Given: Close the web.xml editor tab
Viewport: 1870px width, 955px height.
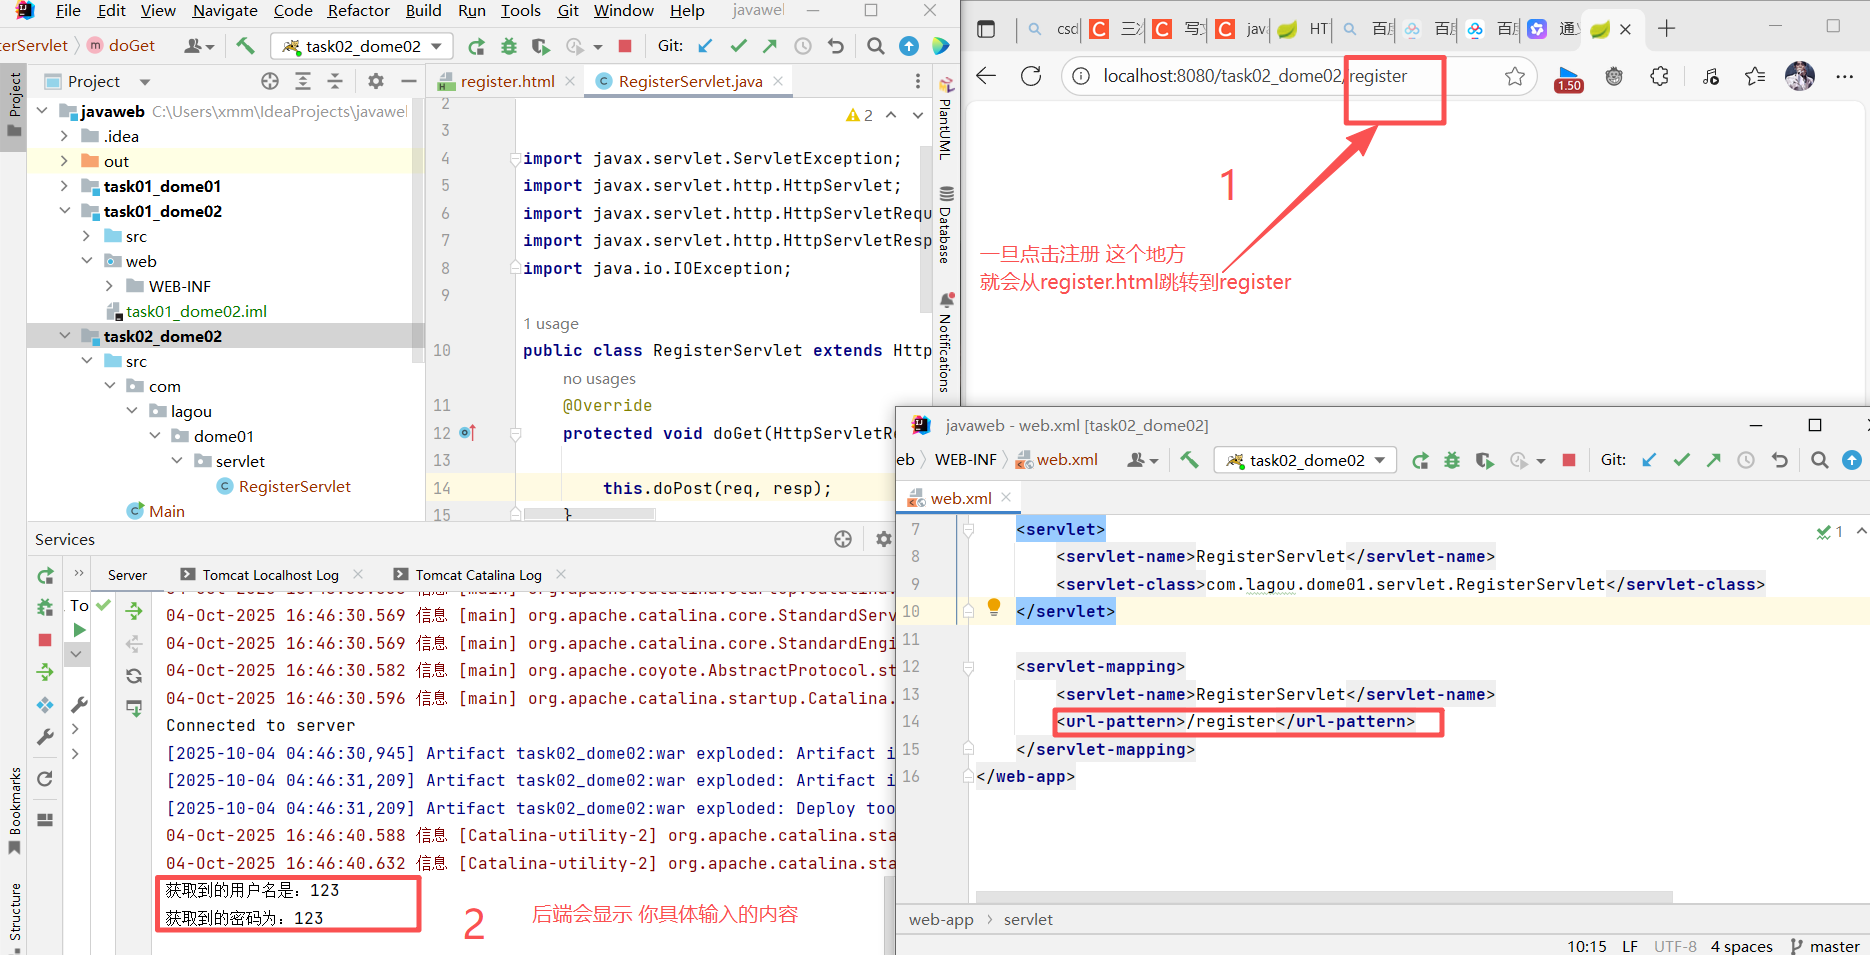Looking at the screenshot, I should pos(1006,498).
